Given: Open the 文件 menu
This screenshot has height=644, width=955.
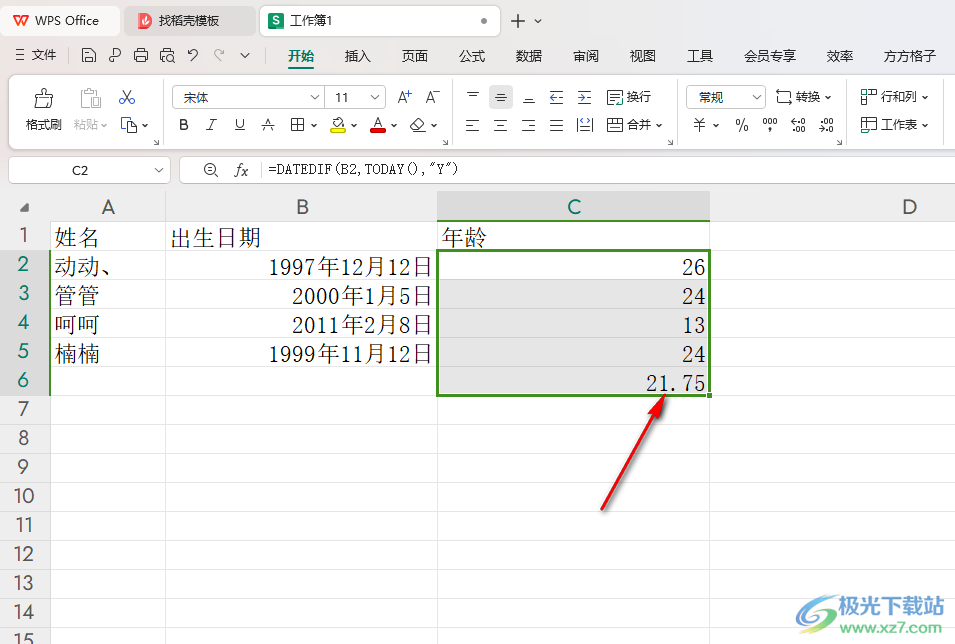Looking at the screenshot, I should click(36, 55).
